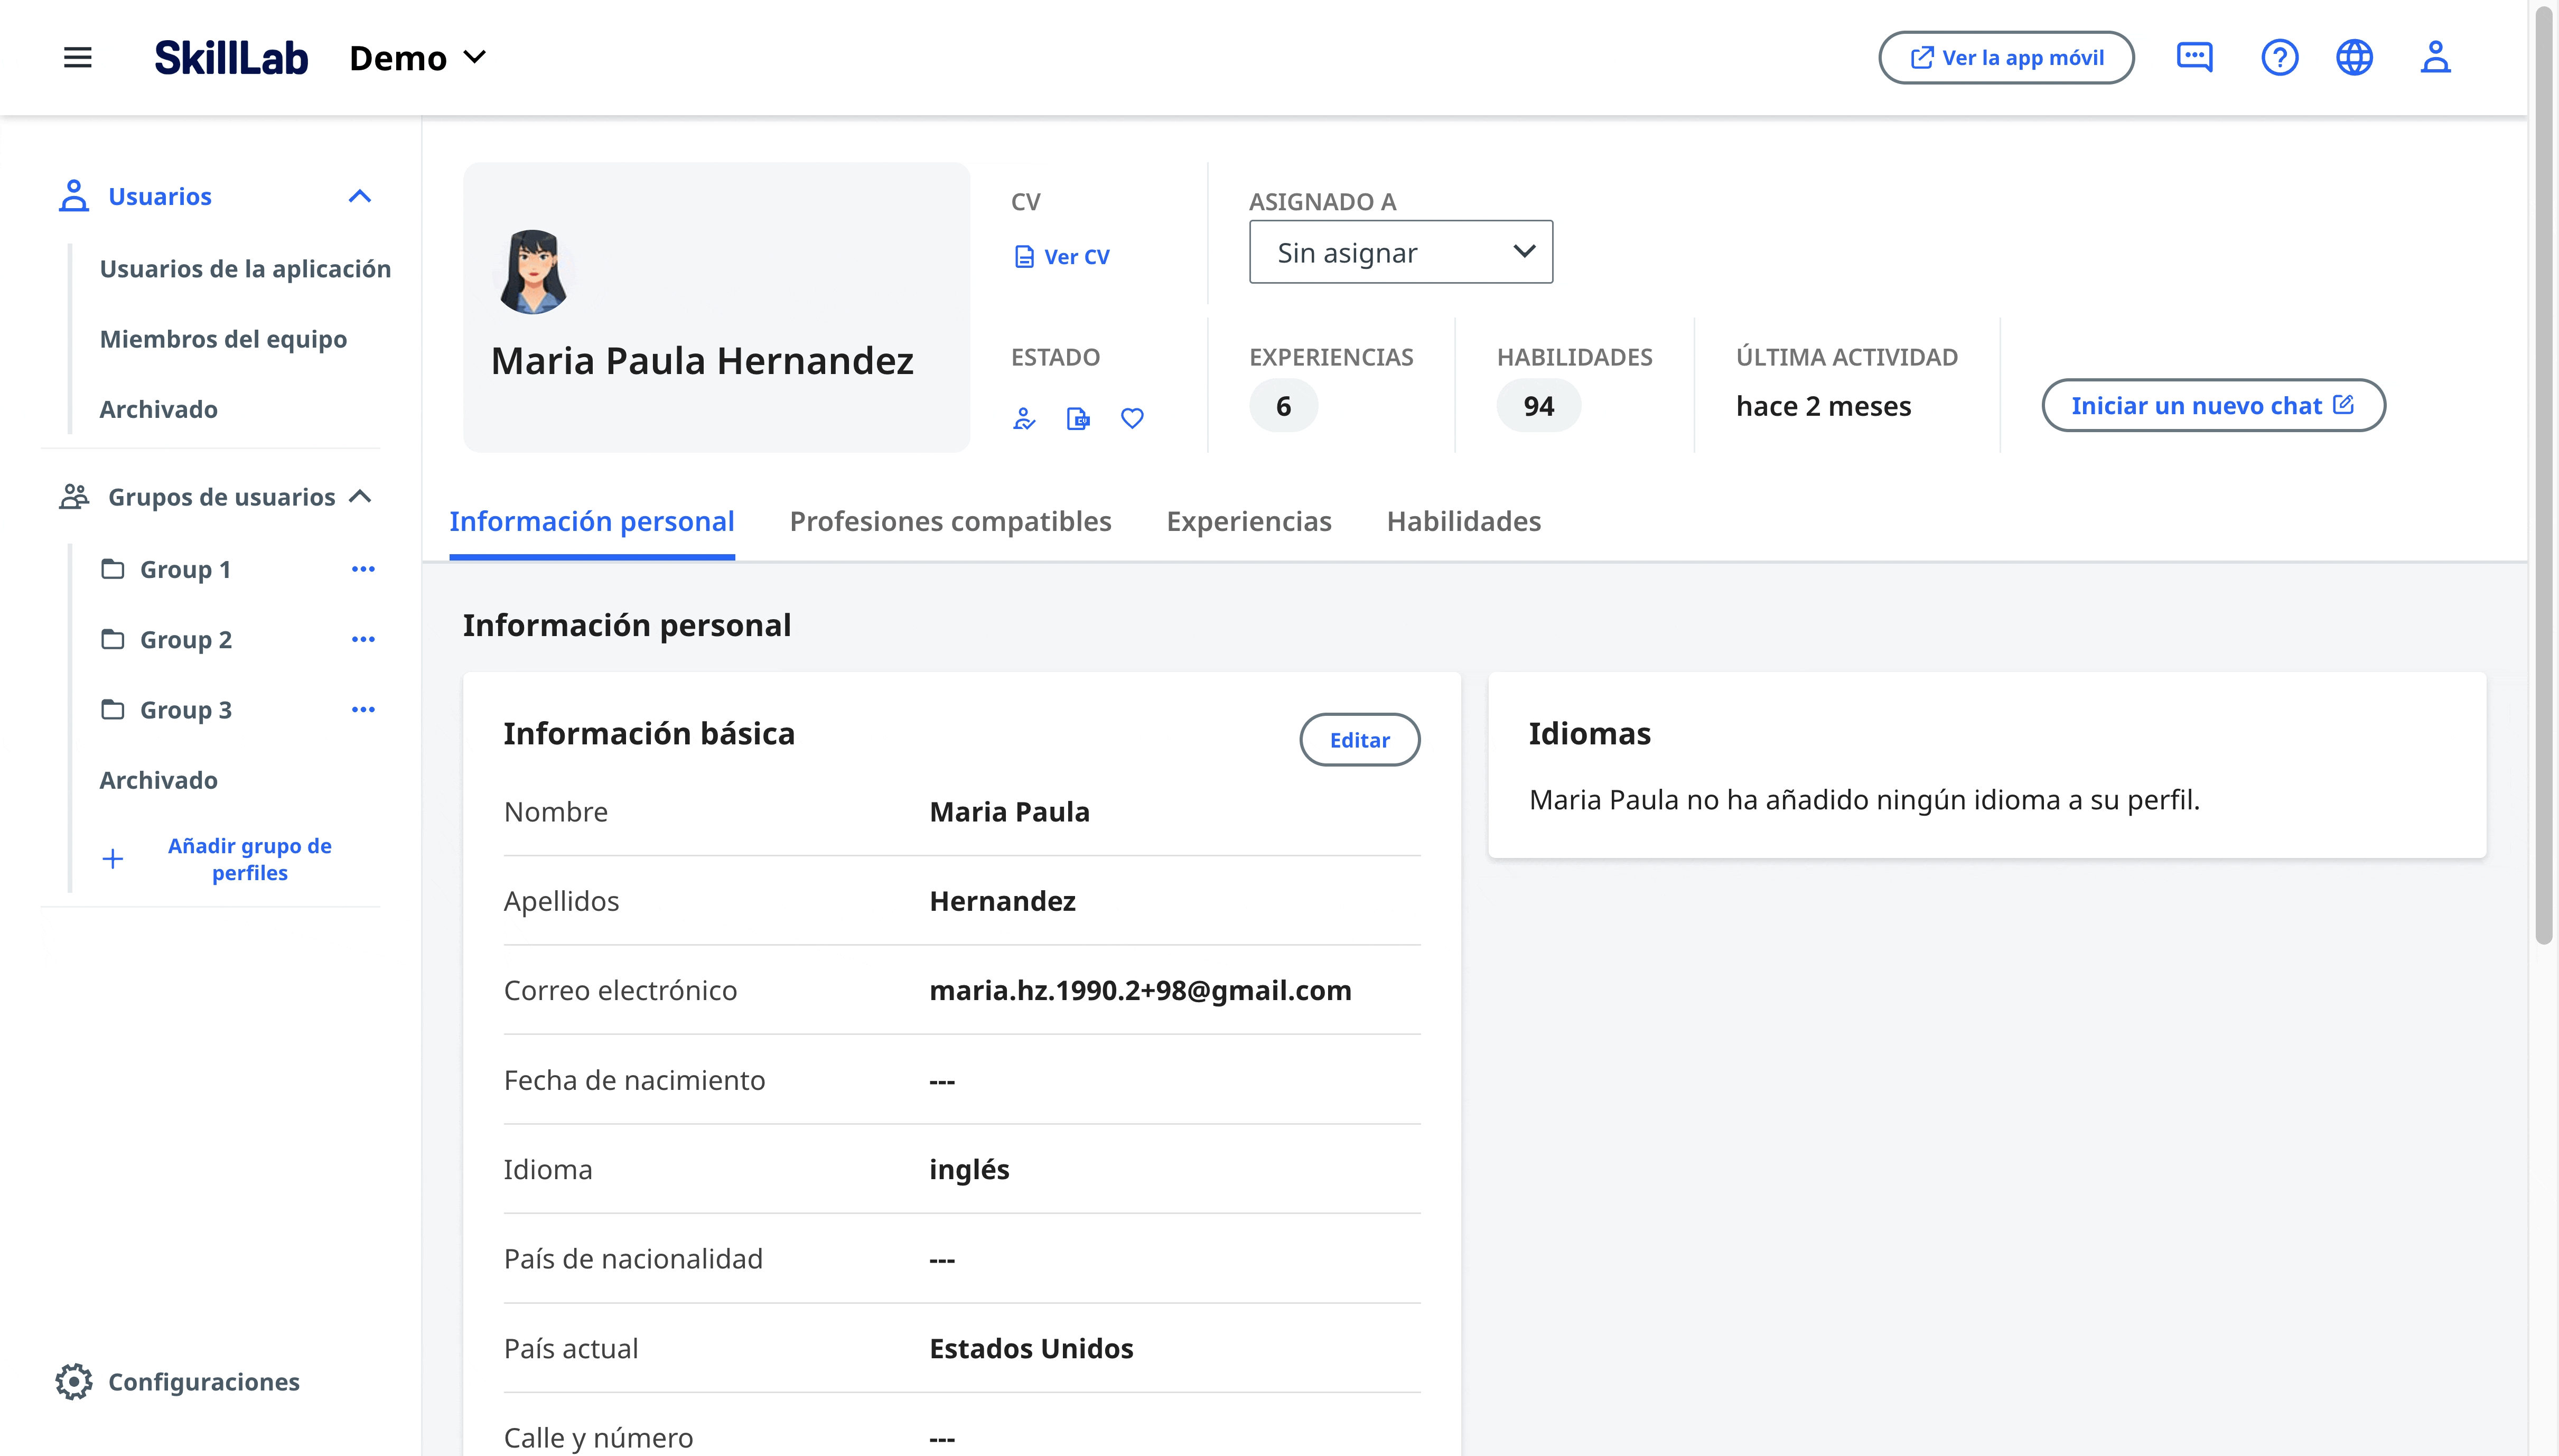2559x1456 pixels.
Task: Open the language globe icon
Action: click(2354, 58)
